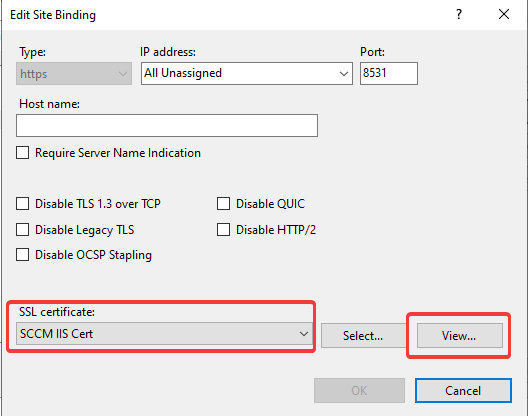Click the disabled OK button
The width and height of the screenshot is (528, 416).
click(x=359, y=390)
